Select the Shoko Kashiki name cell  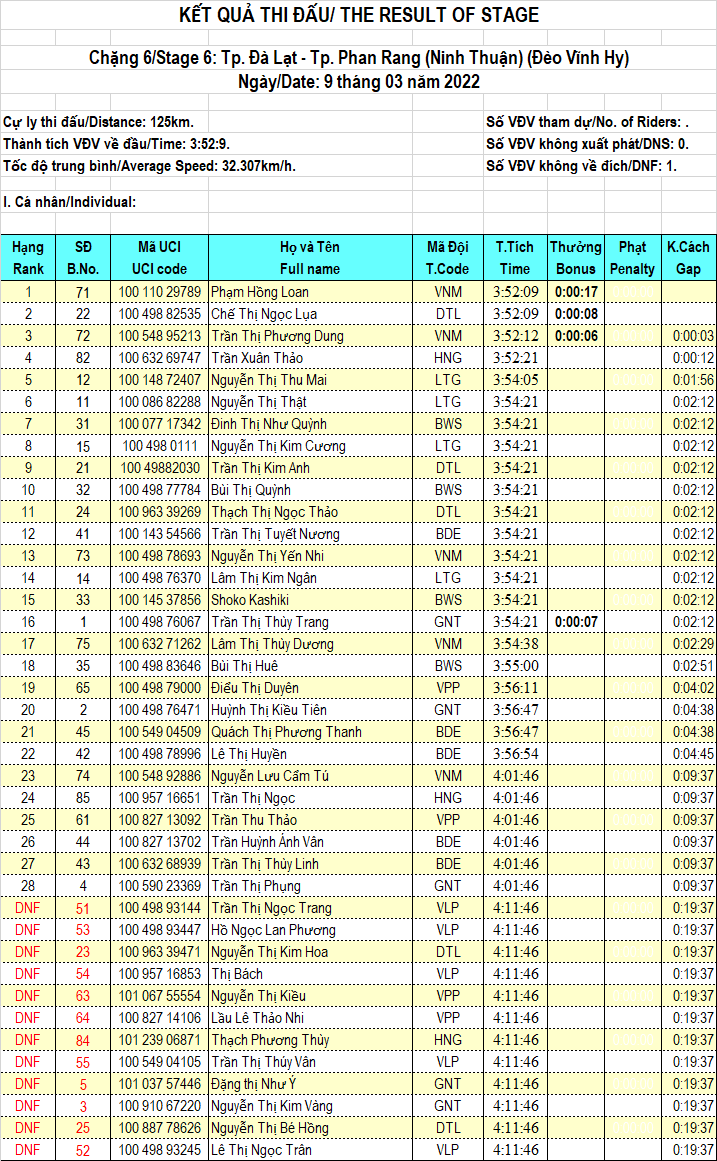[x=250, y=600]
